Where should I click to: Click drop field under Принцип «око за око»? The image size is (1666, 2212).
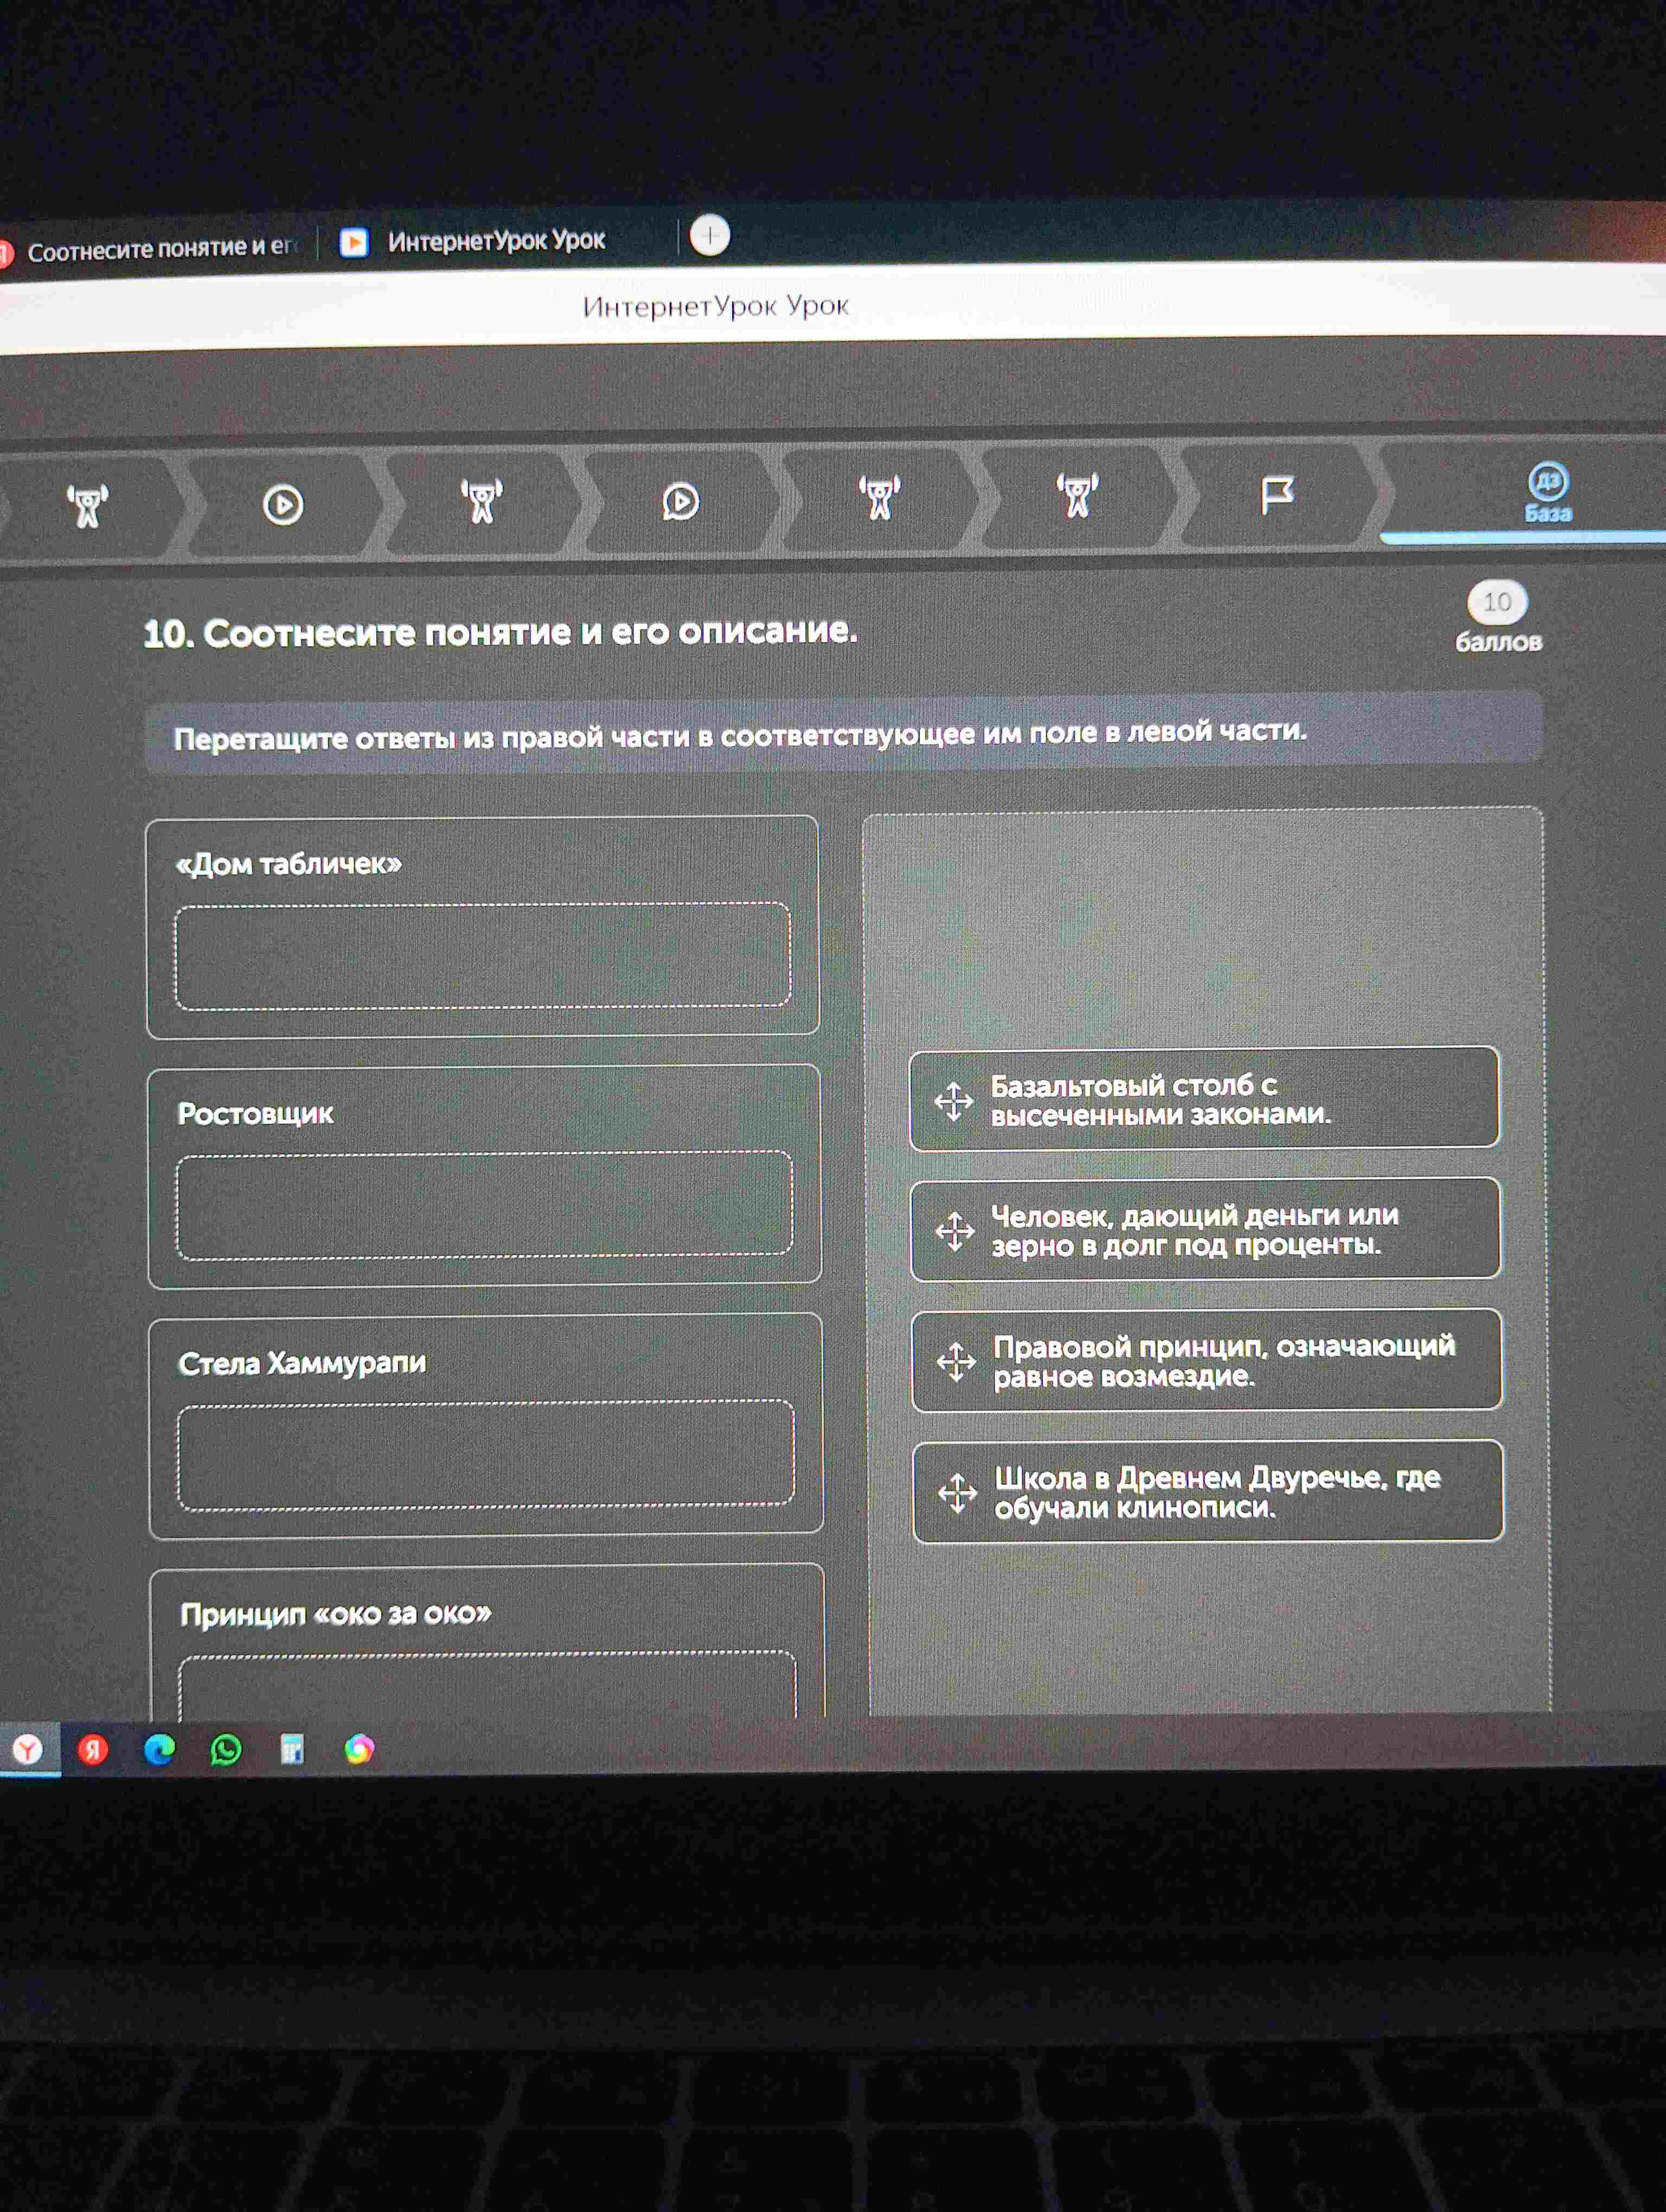tap(488, 1686)
